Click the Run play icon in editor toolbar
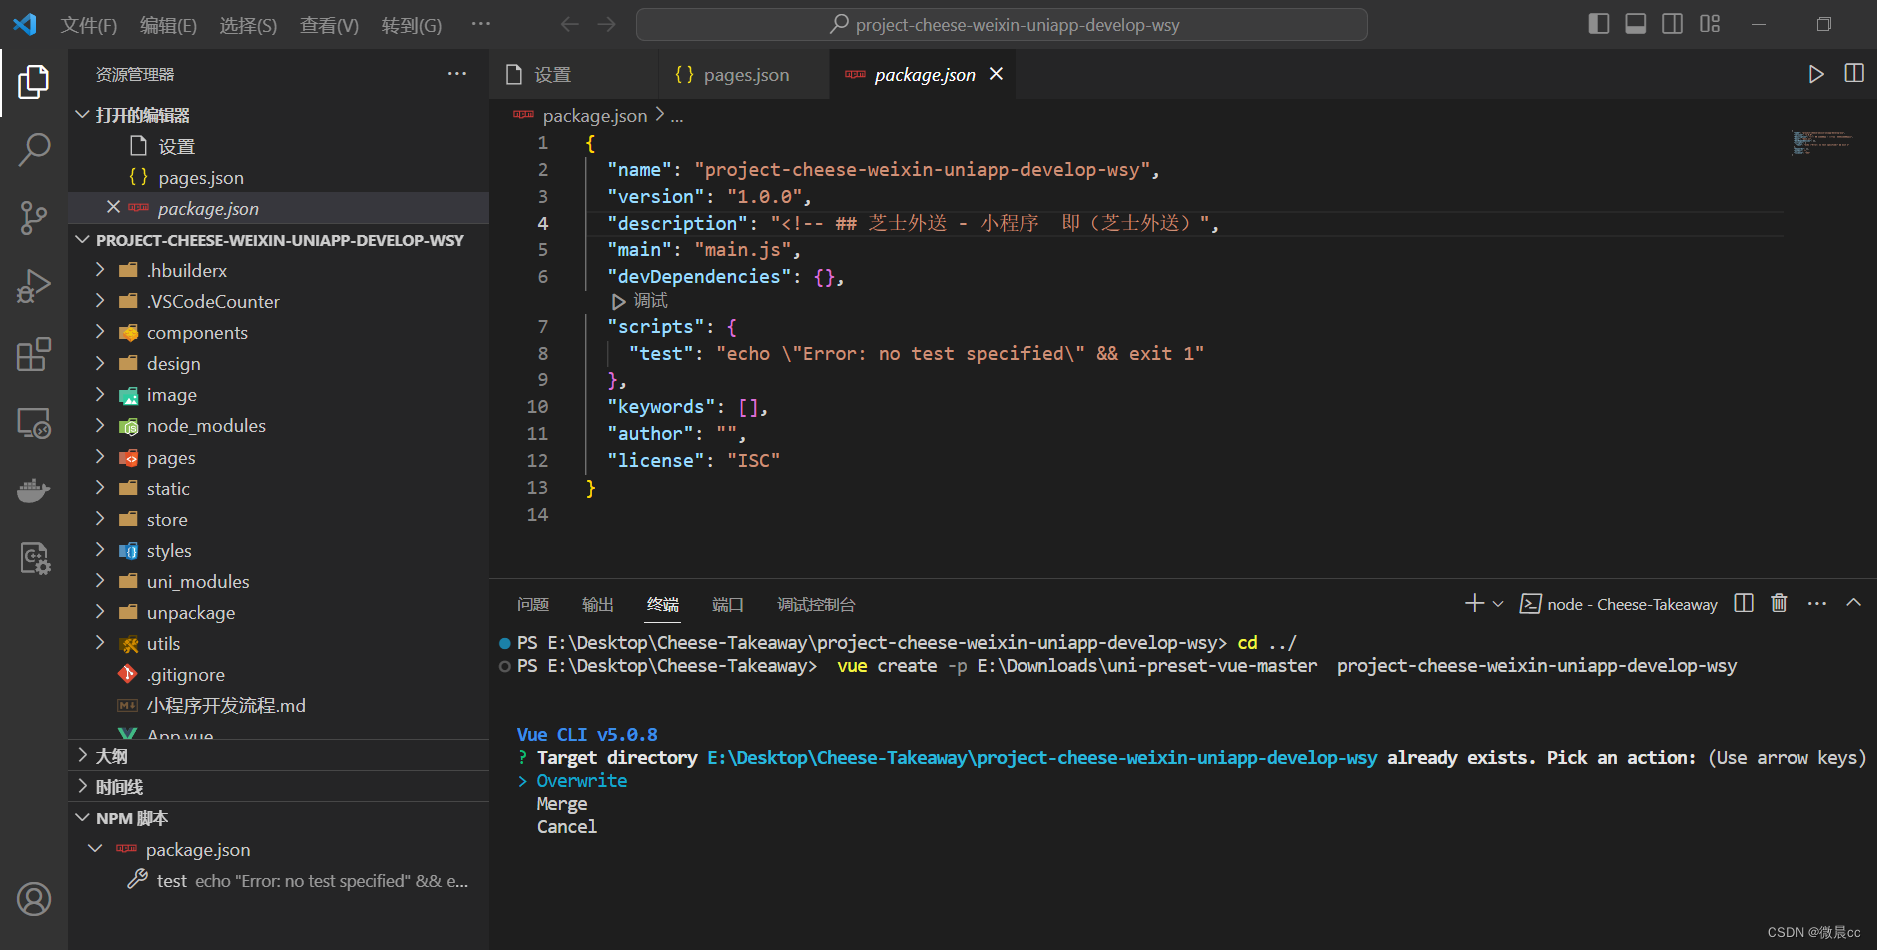Viewport: 1877px width, 950px height. (1816, 74)
